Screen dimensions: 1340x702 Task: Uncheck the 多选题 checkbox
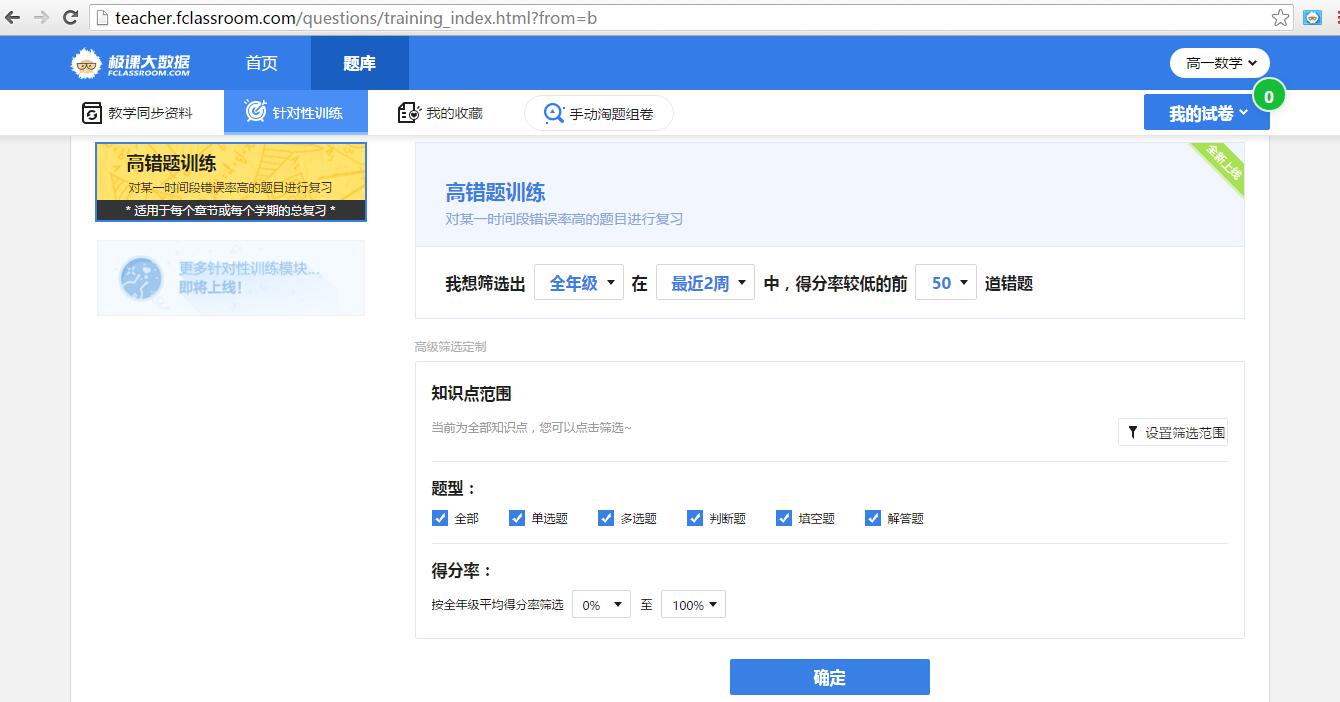tap(606, 518)
